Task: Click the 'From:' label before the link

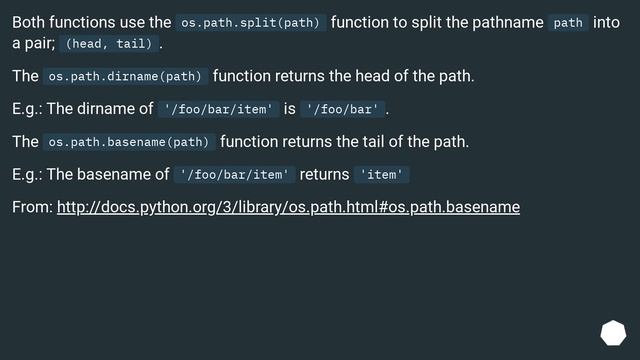Action: [32, 207]
